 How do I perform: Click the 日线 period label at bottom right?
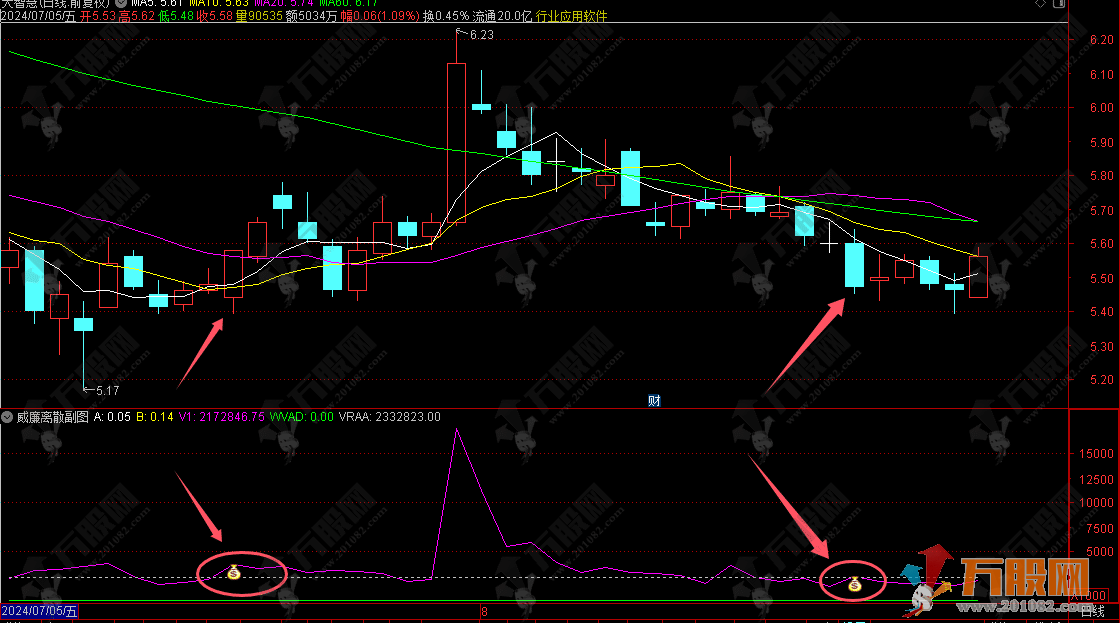click(x=1092, y=612)
